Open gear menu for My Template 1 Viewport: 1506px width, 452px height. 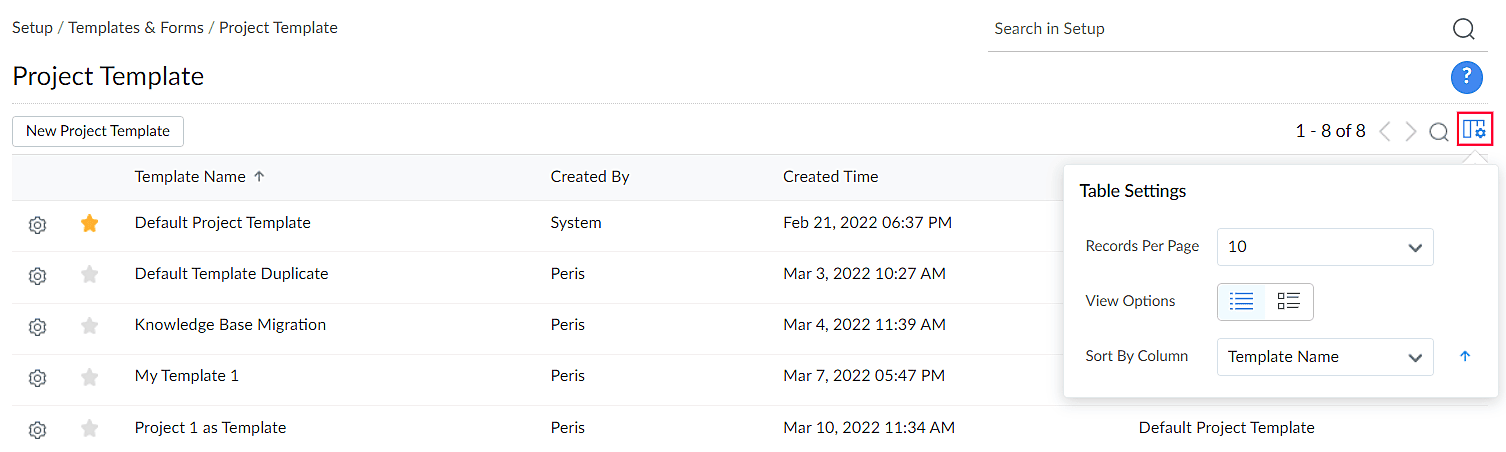37,378
